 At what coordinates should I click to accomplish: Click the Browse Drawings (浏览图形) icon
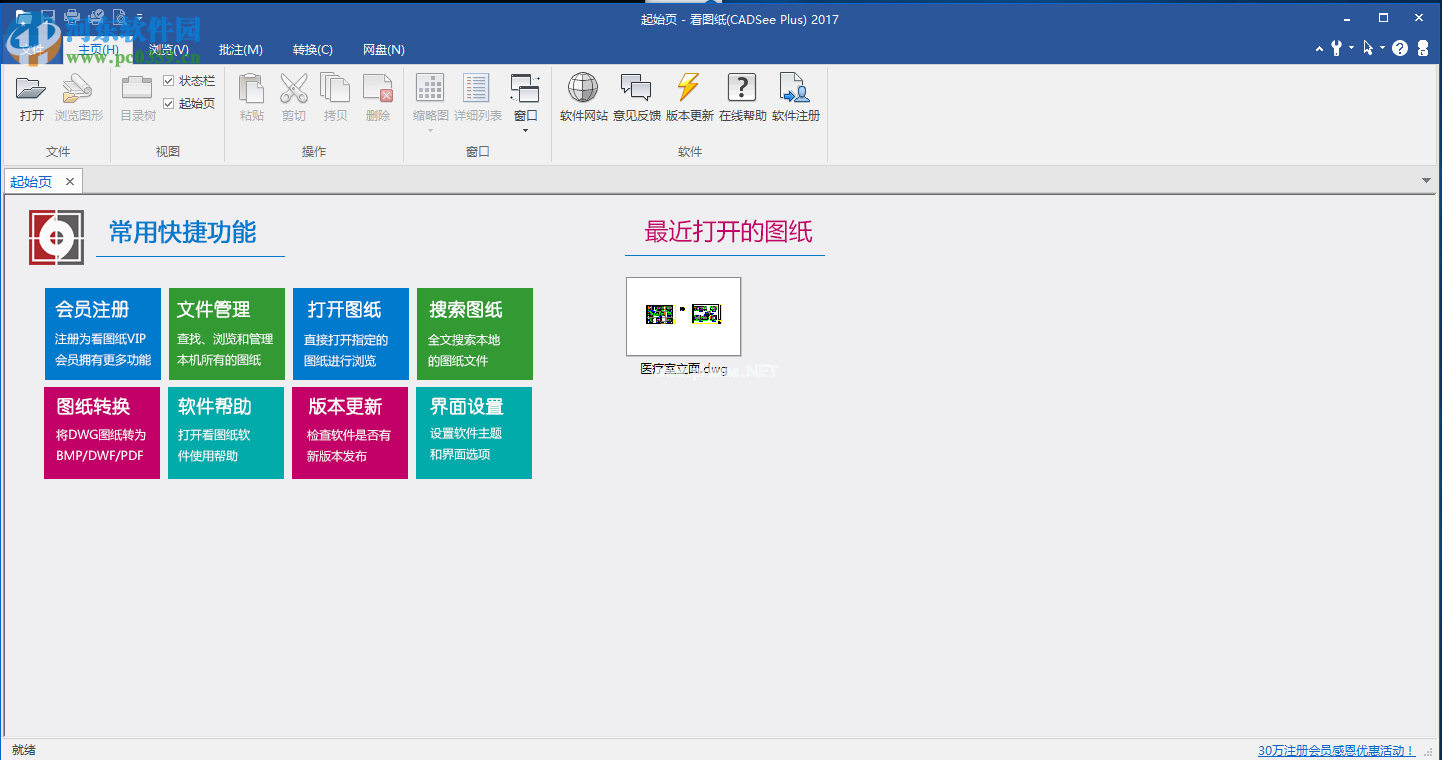pos(78,89)
